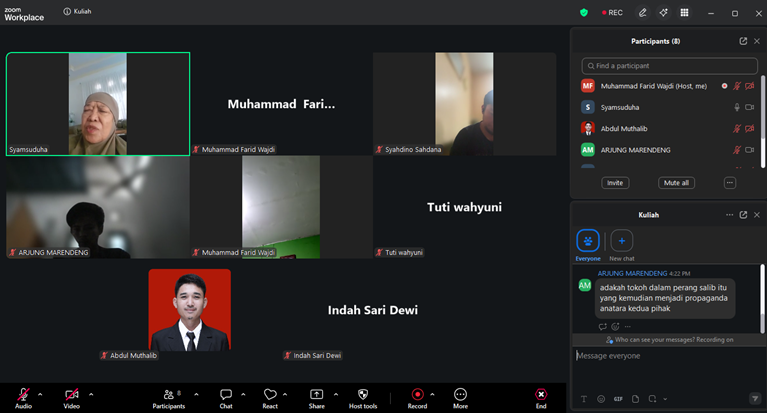
Task: Stop recording with the Record button
Action: tap(417, 398)
